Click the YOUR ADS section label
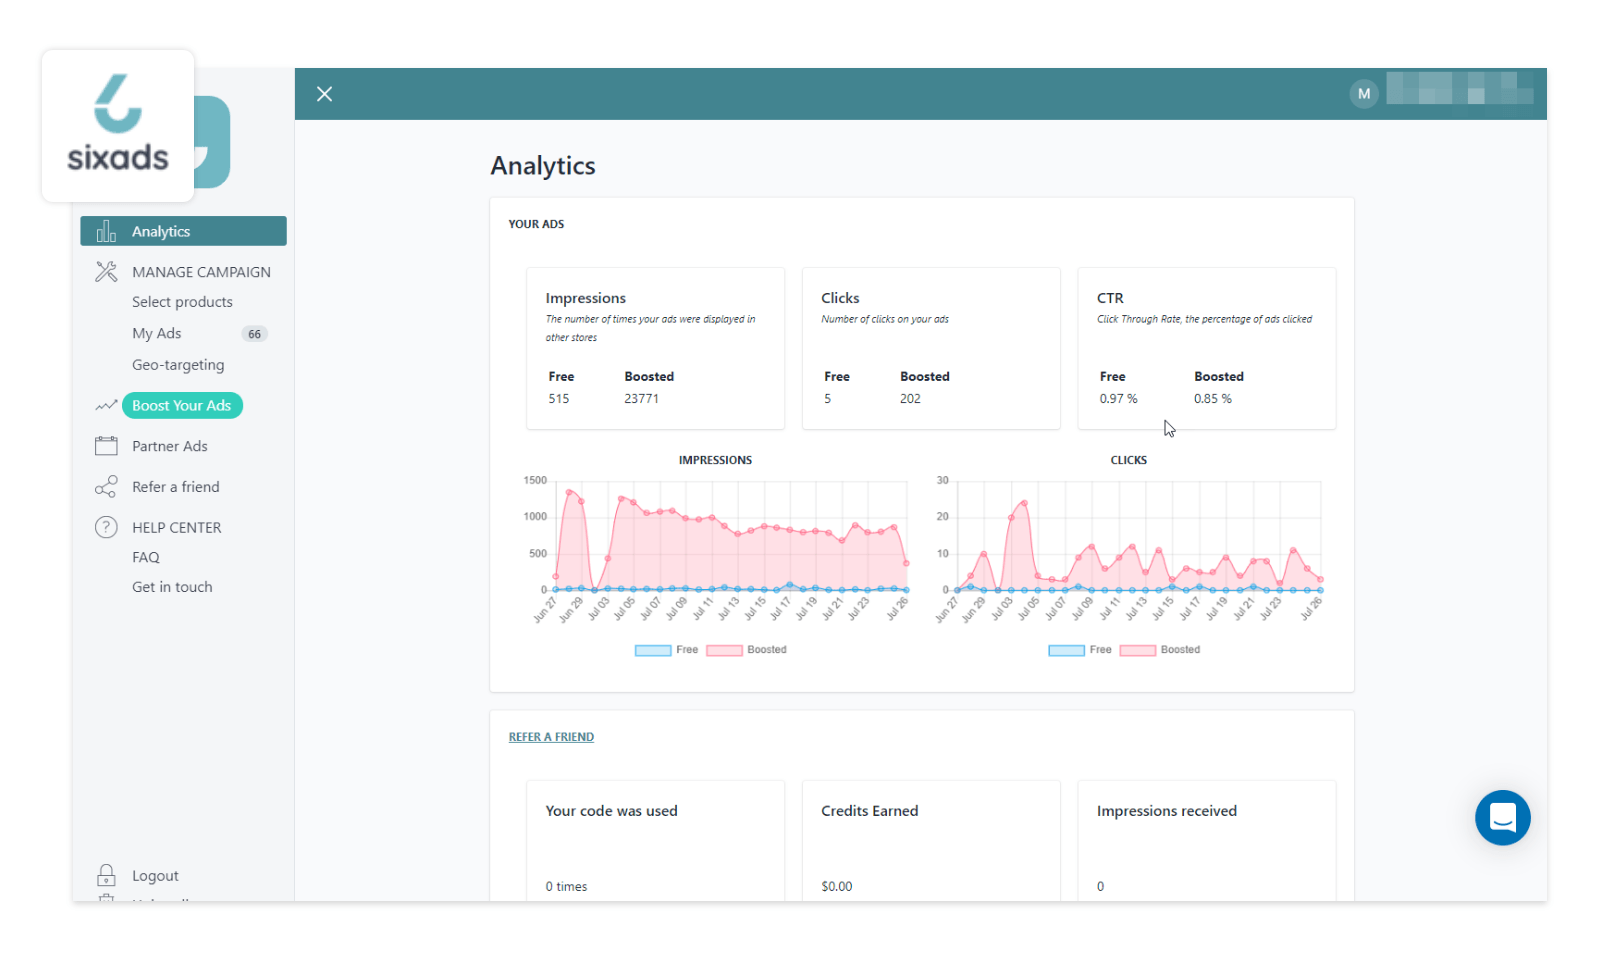1600x956 pixels. click(x=536, y=224)
